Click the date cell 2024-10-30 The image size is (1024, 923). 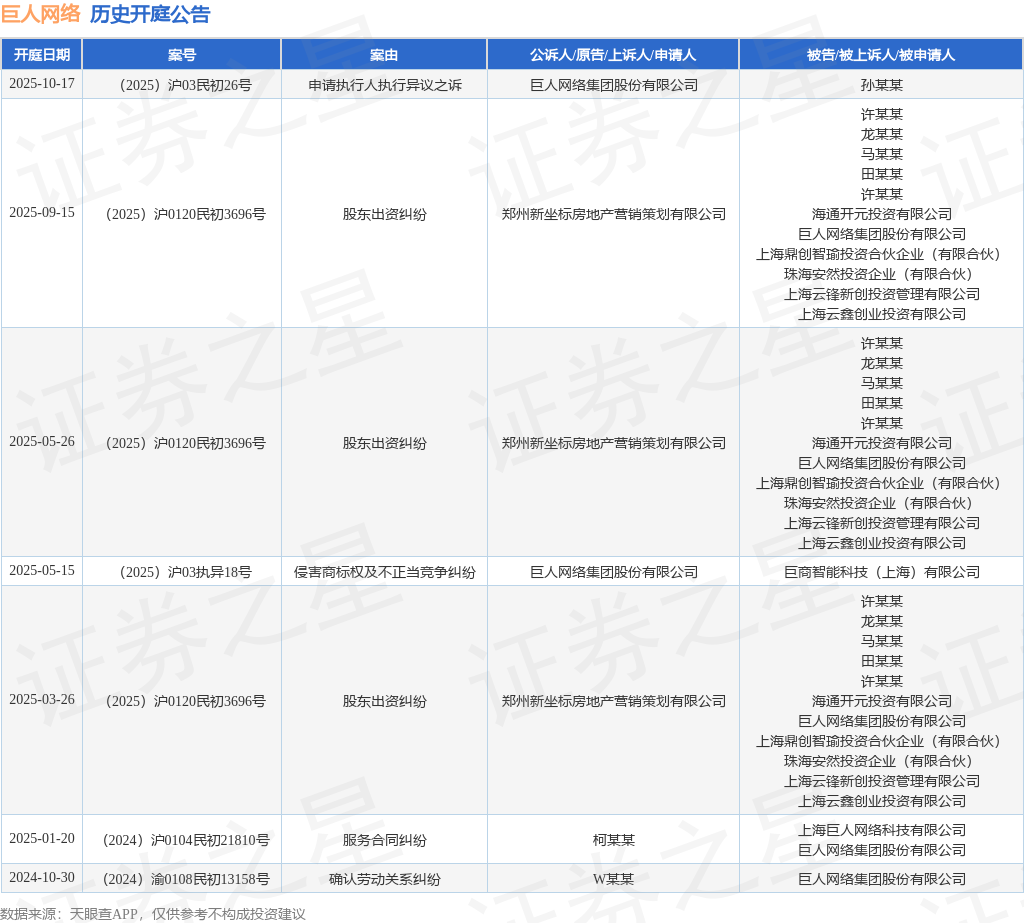click(42, 877)
